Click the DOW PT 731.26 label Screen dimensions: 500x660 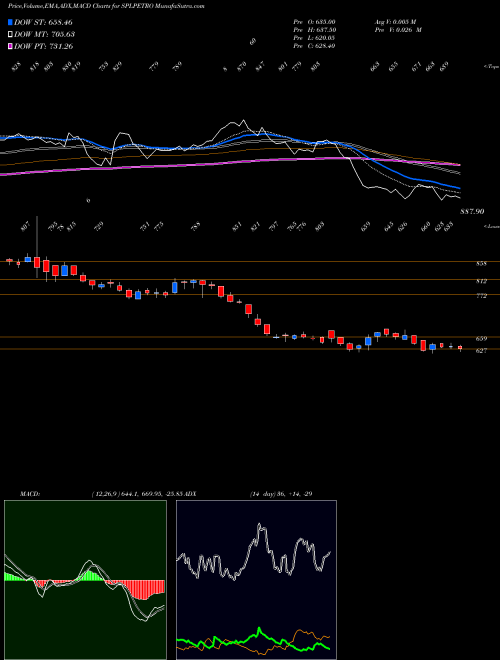tap(43, 46)
